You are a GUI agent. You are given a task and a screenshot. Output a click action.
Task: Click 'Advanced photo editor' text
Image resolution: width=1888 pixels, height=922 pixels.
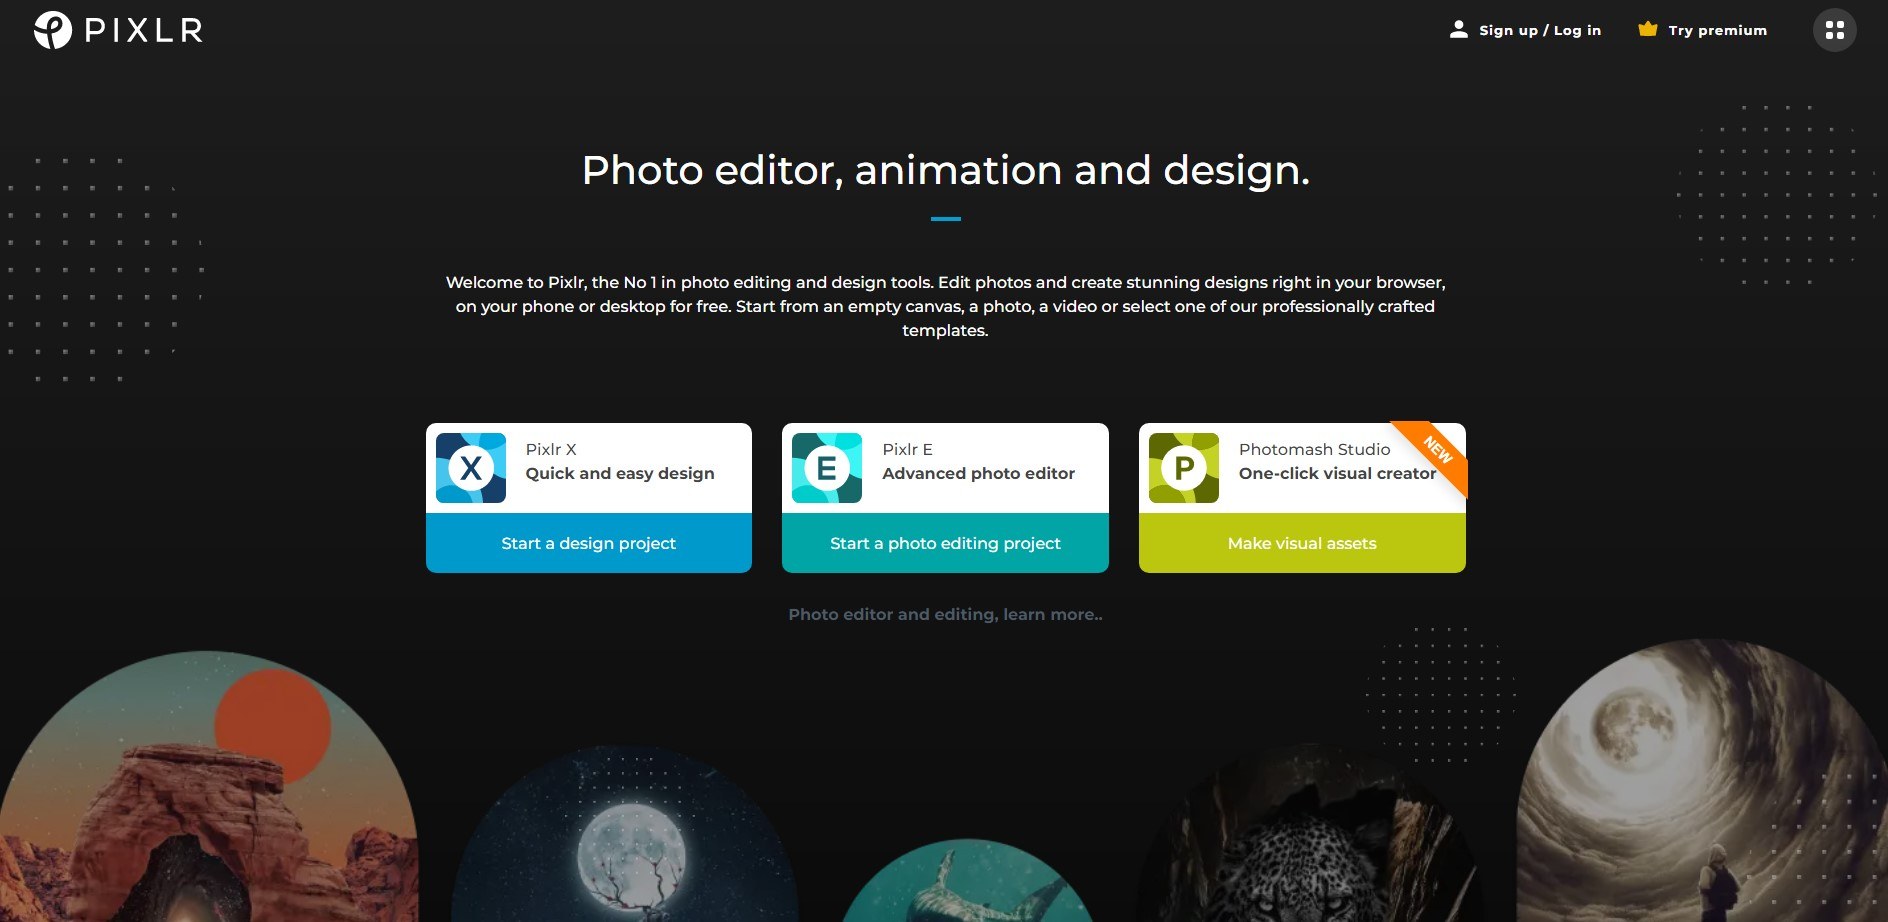coord(978,473)
